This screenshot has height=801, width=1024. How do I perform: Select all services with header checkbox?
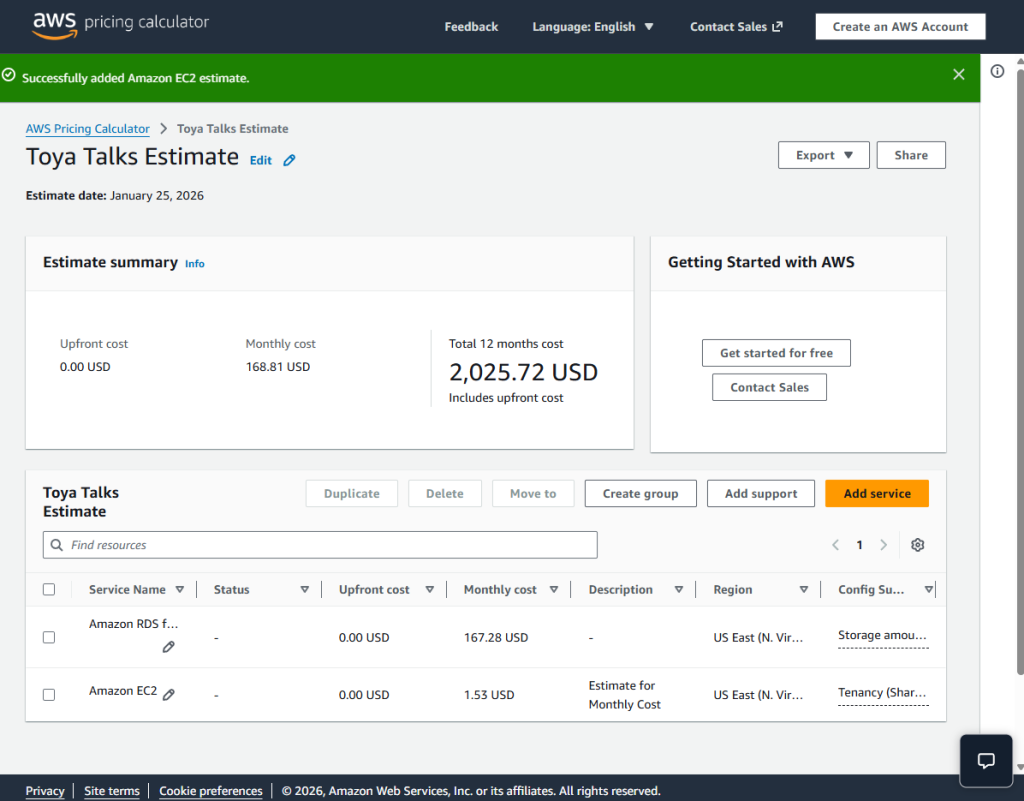point(49,590)
